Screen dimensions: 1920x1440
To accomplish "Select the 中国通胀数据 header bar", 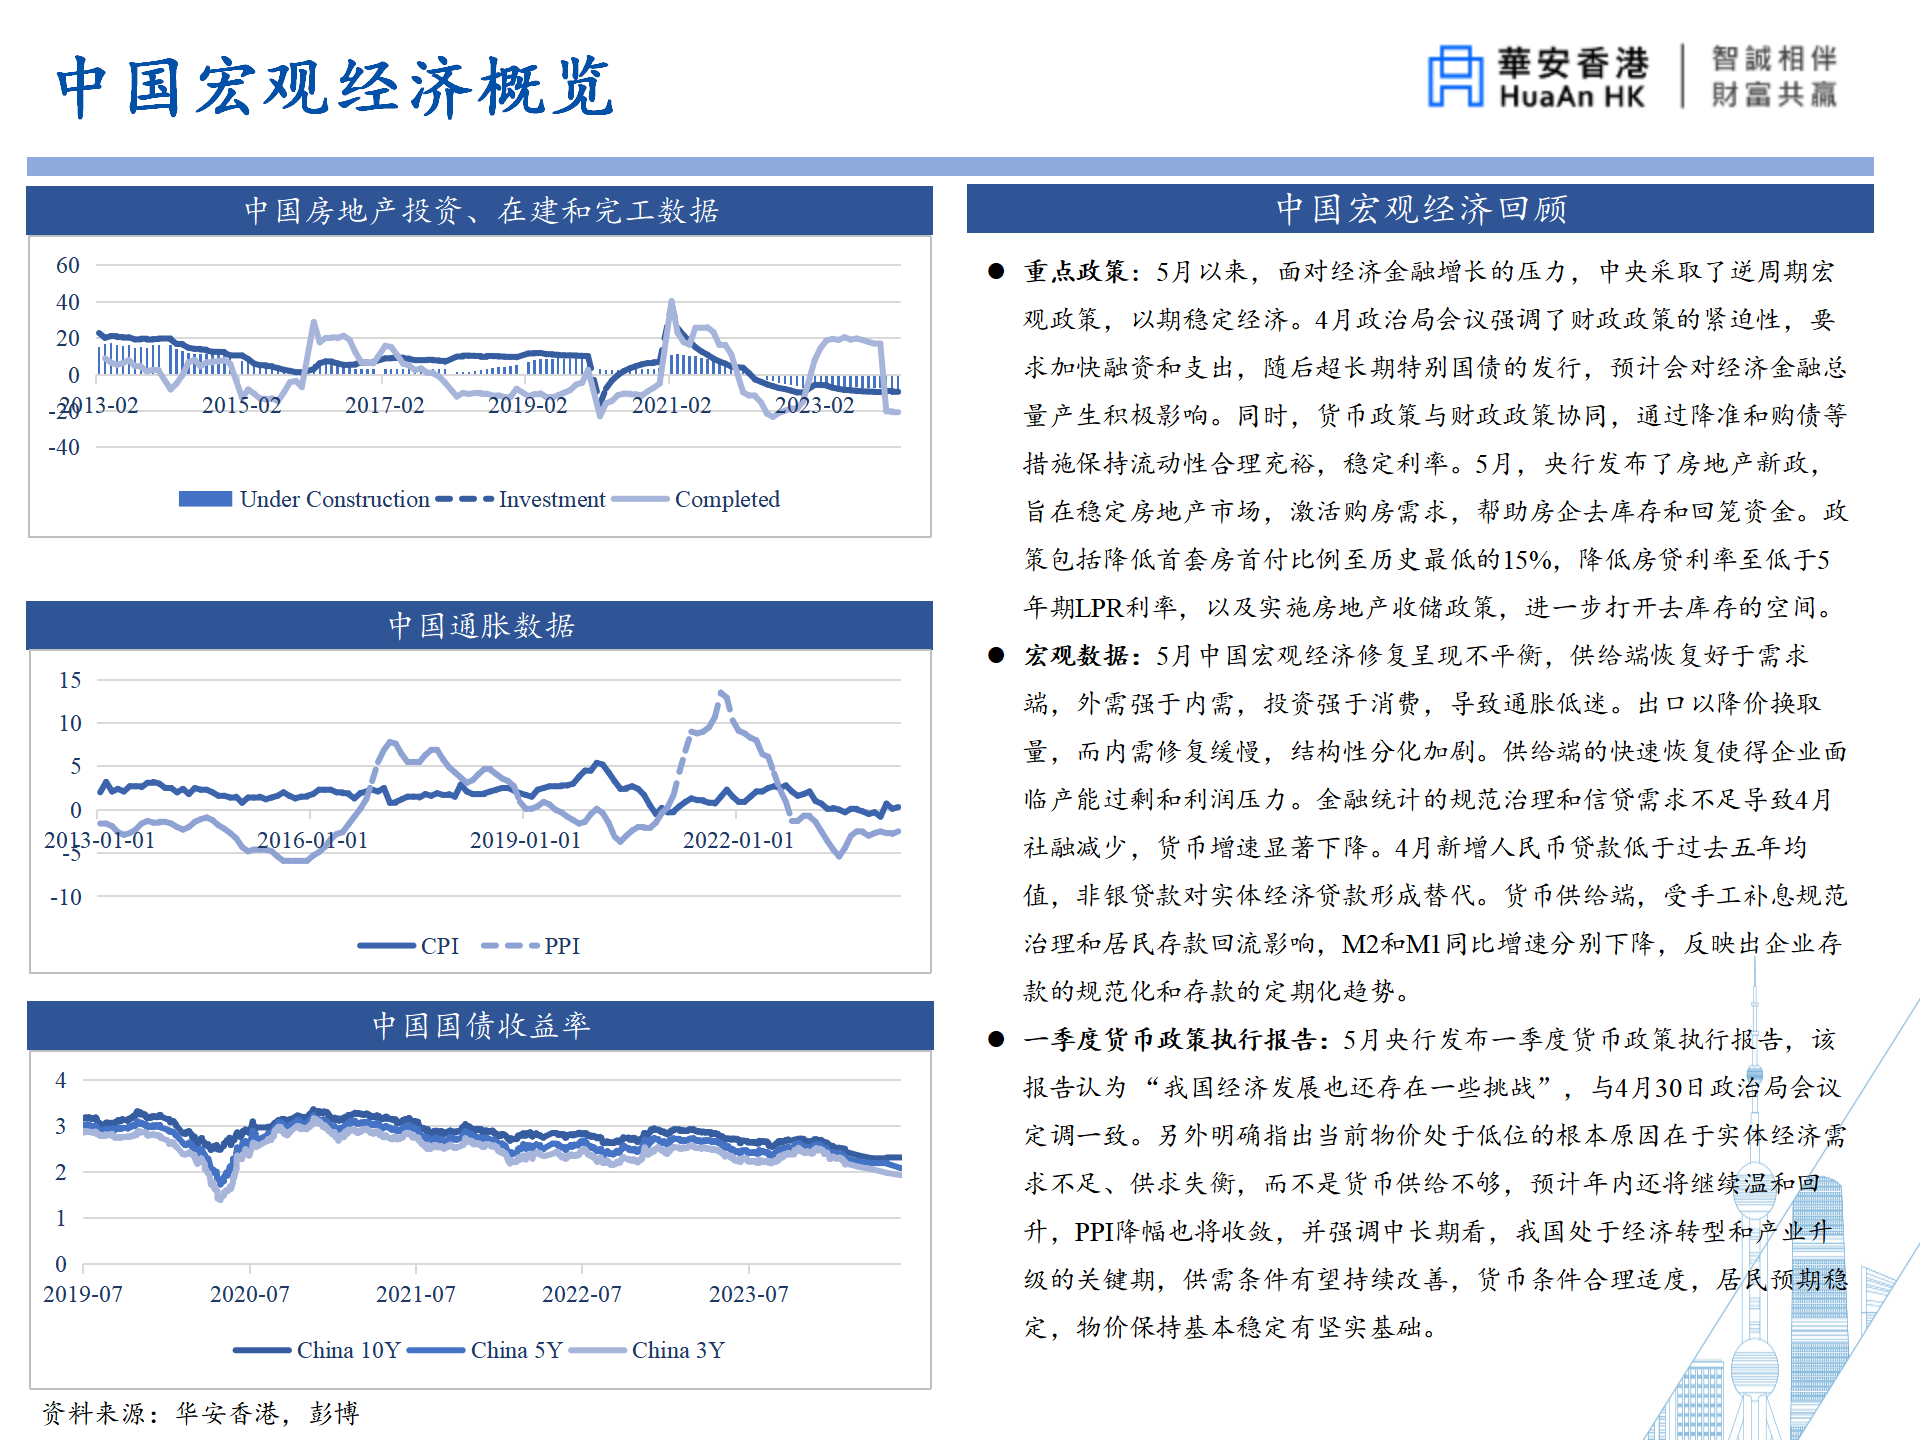I will click(480, 625).
